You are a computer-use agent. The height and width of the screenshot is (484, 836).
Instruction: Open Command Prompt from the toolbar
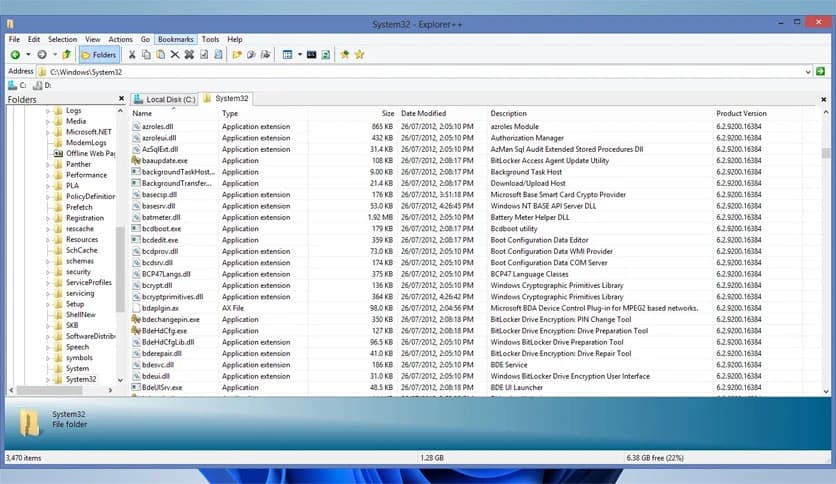pyautogui.click(x=311, y=54)
